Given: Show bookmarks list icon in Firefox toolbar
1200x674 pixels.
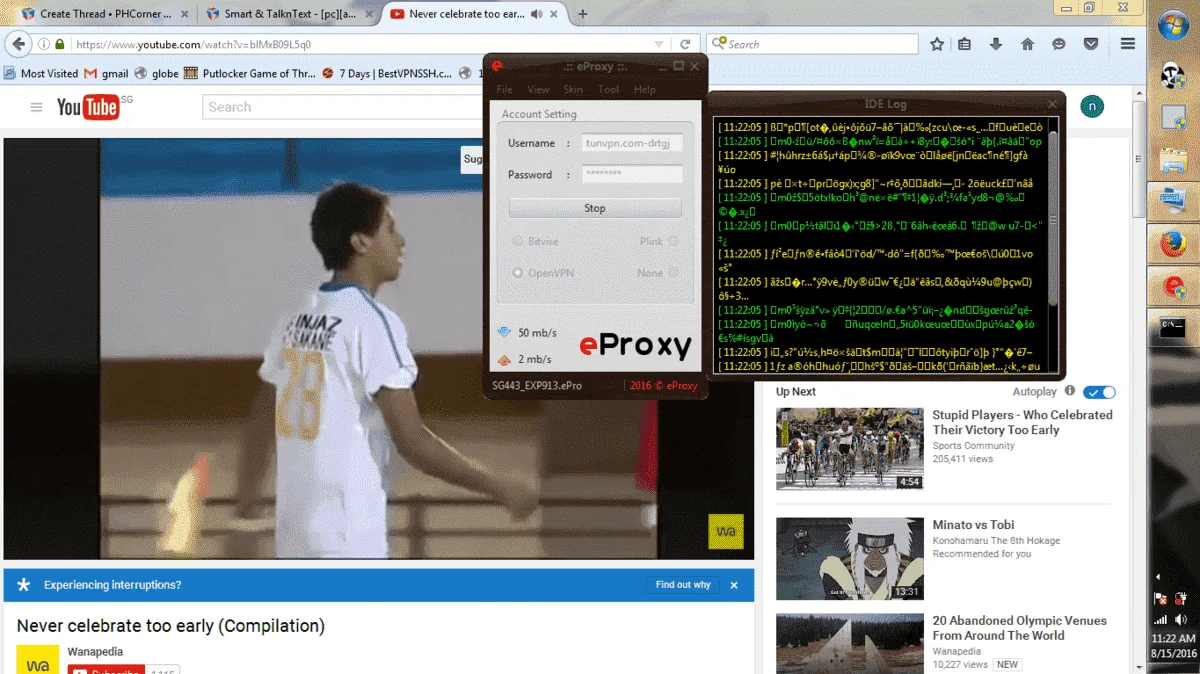Looking at the screenshot, I should (965, 44).
